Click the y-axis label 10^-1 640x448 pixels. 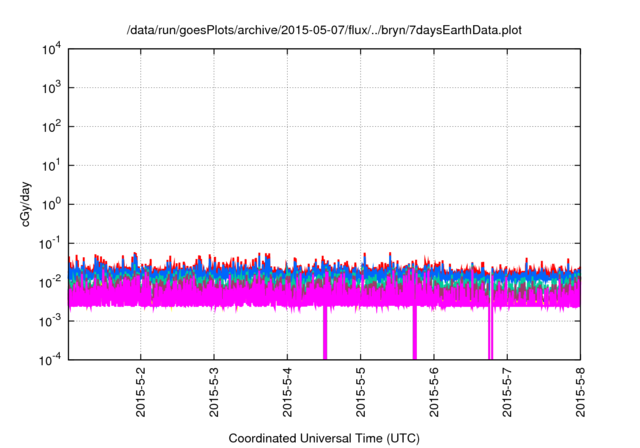point(49,244)
